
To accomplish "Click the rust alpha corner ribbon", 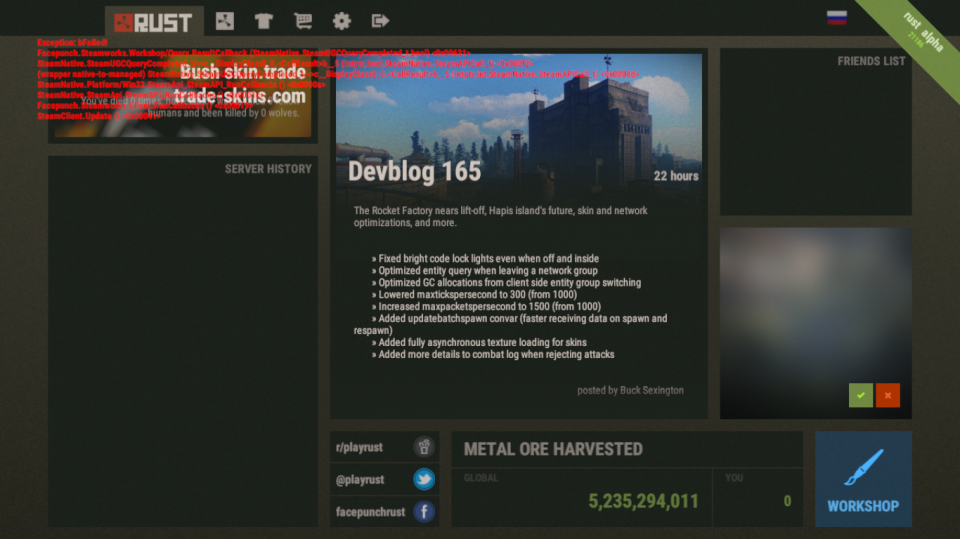I will click(918, 40).
